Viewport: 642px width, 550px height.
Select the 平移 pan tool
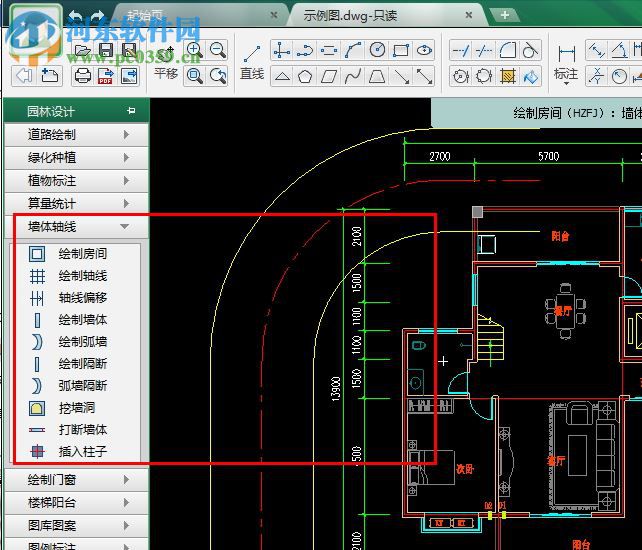166,63
